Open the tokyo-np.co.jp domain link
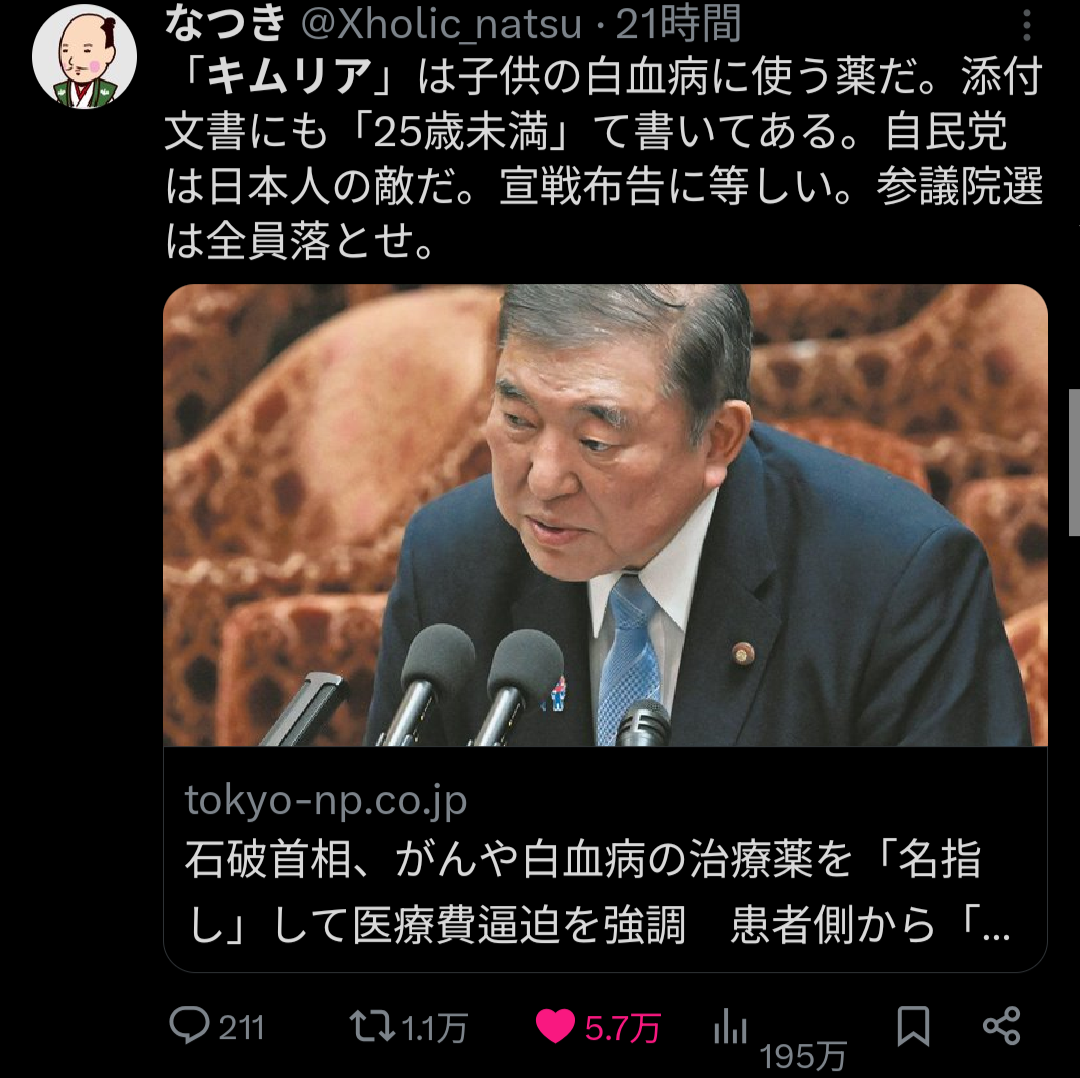 click(325, 800)
